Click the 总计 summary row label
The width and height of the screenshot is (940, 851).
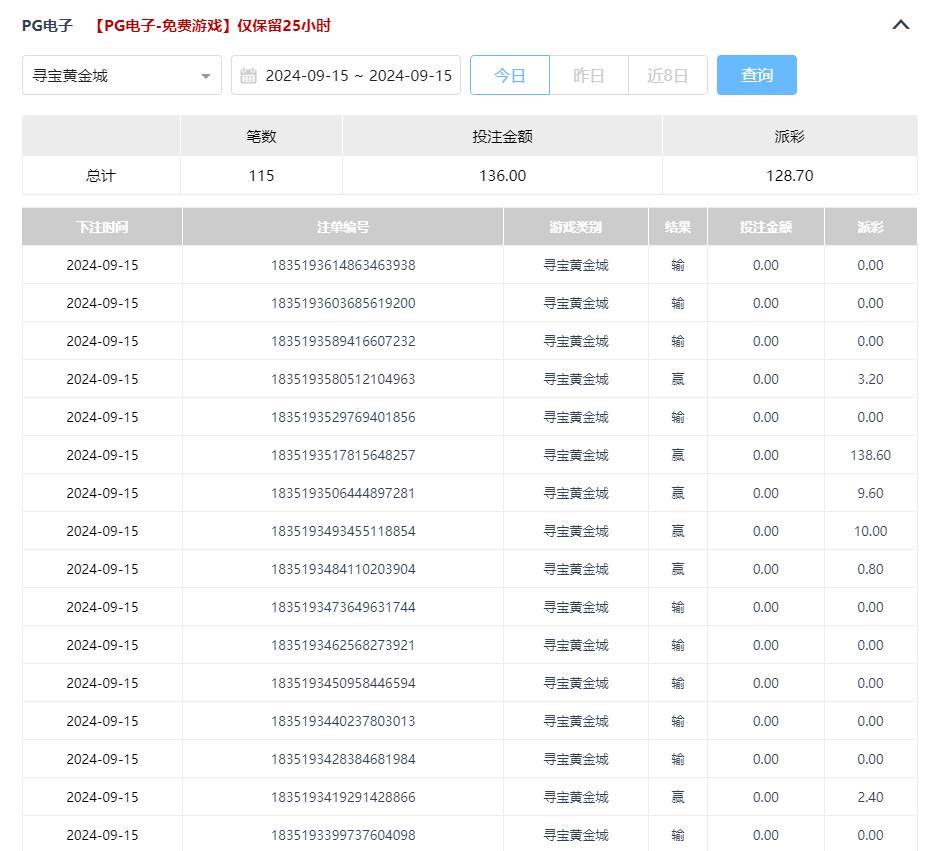[101, 175]
